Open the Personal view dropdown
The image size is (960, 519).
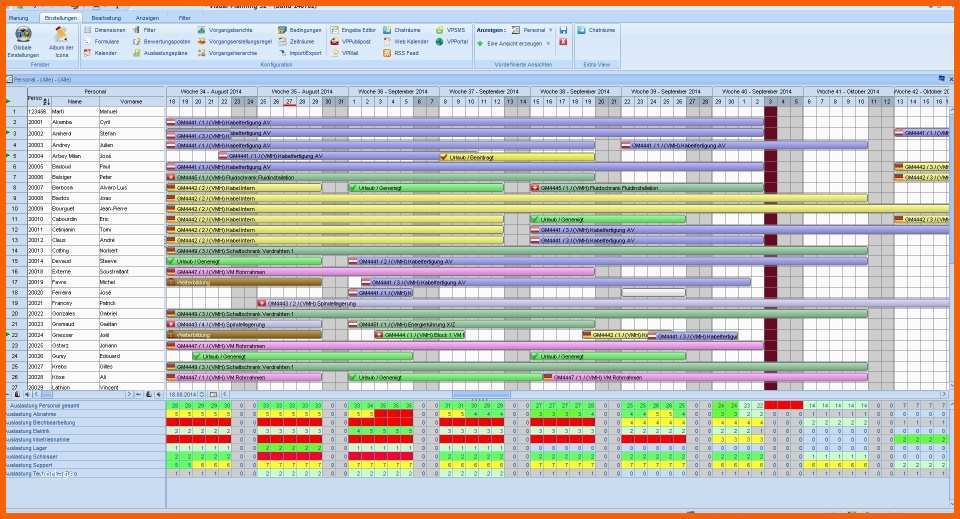[x=550, y=30]
